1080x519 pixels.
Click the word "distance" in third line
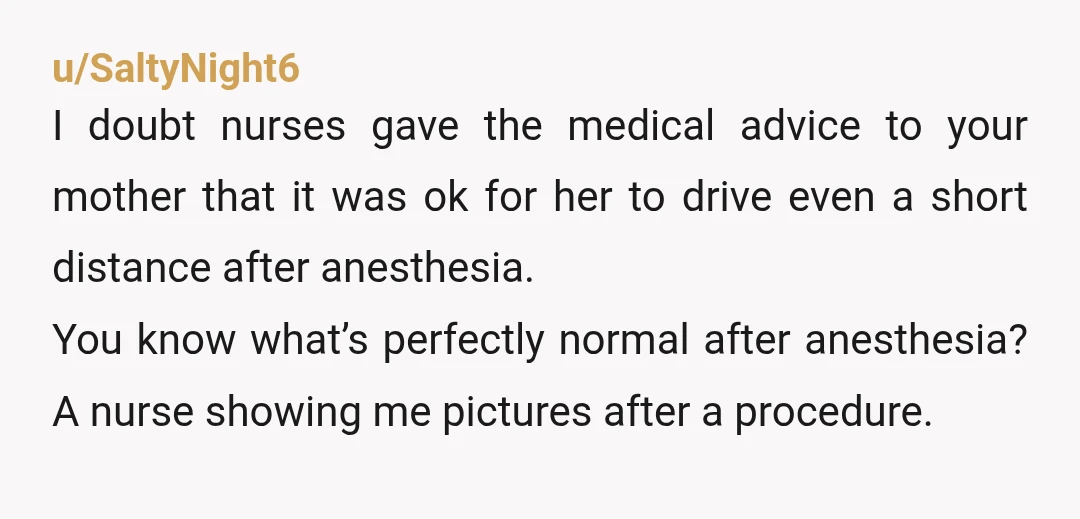pos(132,268)
